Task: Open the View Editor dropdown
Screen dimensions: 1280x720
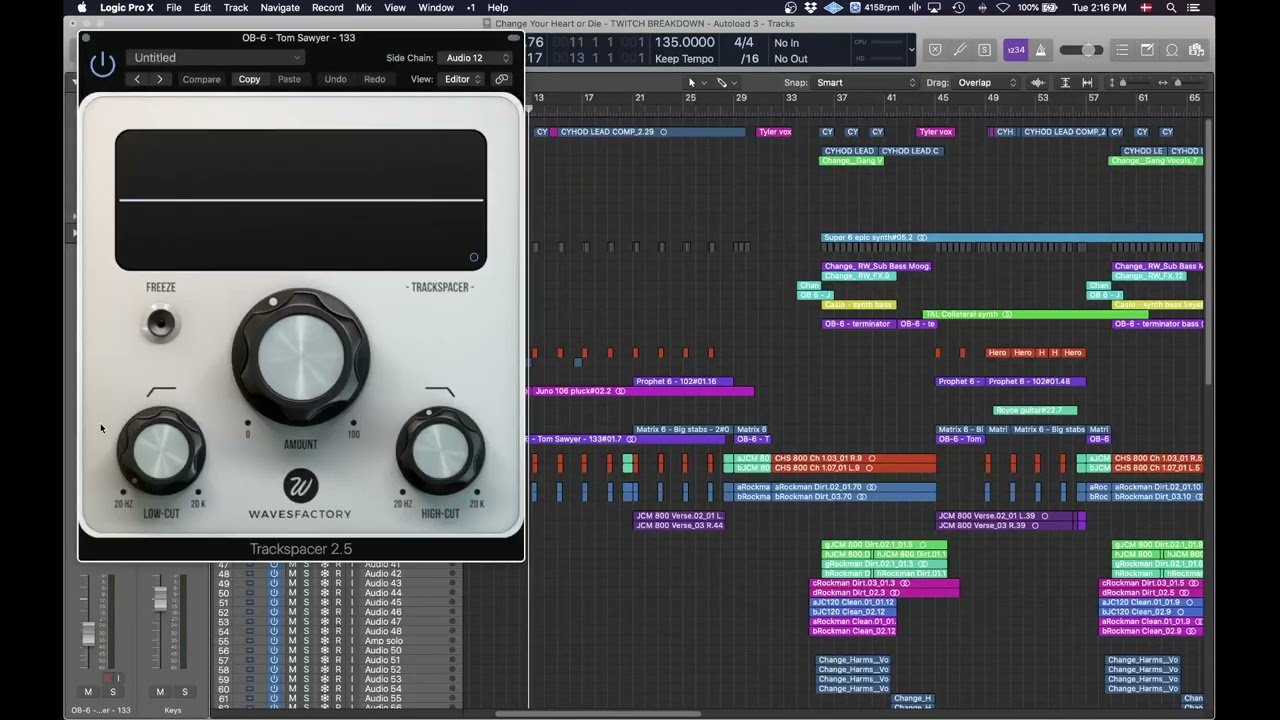Action: click(462, 79)
